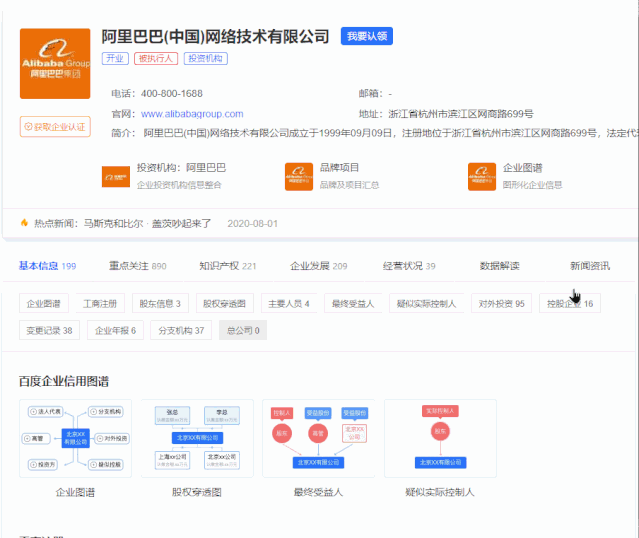Switch to the 企业发展 209 tab
639x538 pixels.
tap(318, 266)
